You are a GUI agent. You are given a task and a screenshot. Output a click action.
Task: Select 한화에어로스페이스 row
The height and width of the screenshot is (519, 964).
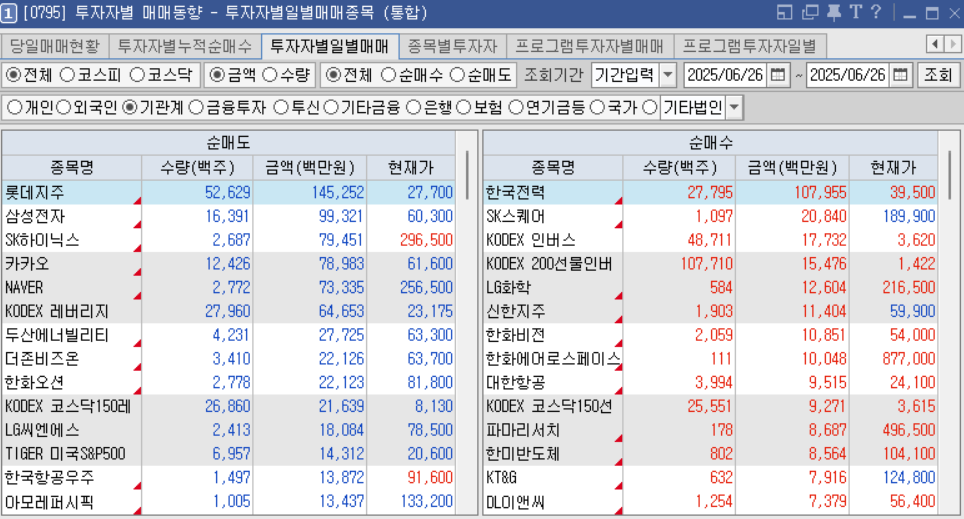pos(710,359)
